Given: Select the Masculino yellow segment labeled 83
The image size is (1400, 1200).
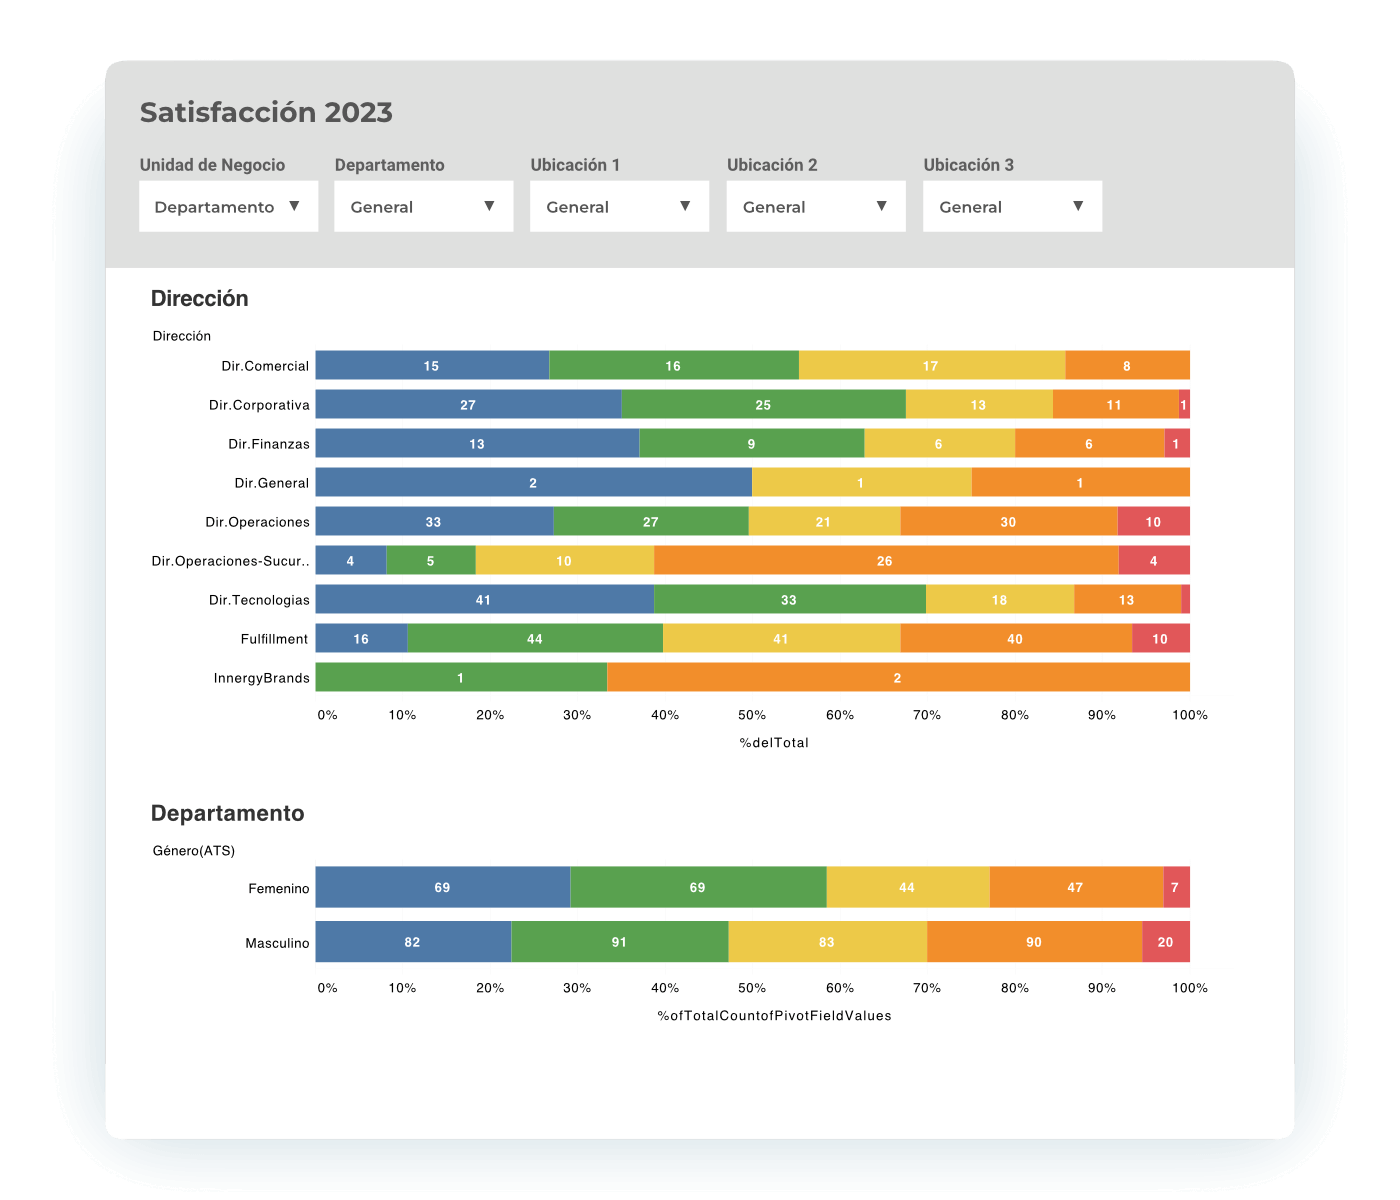Looking at the screenshot, I should (x=828, y=942).
